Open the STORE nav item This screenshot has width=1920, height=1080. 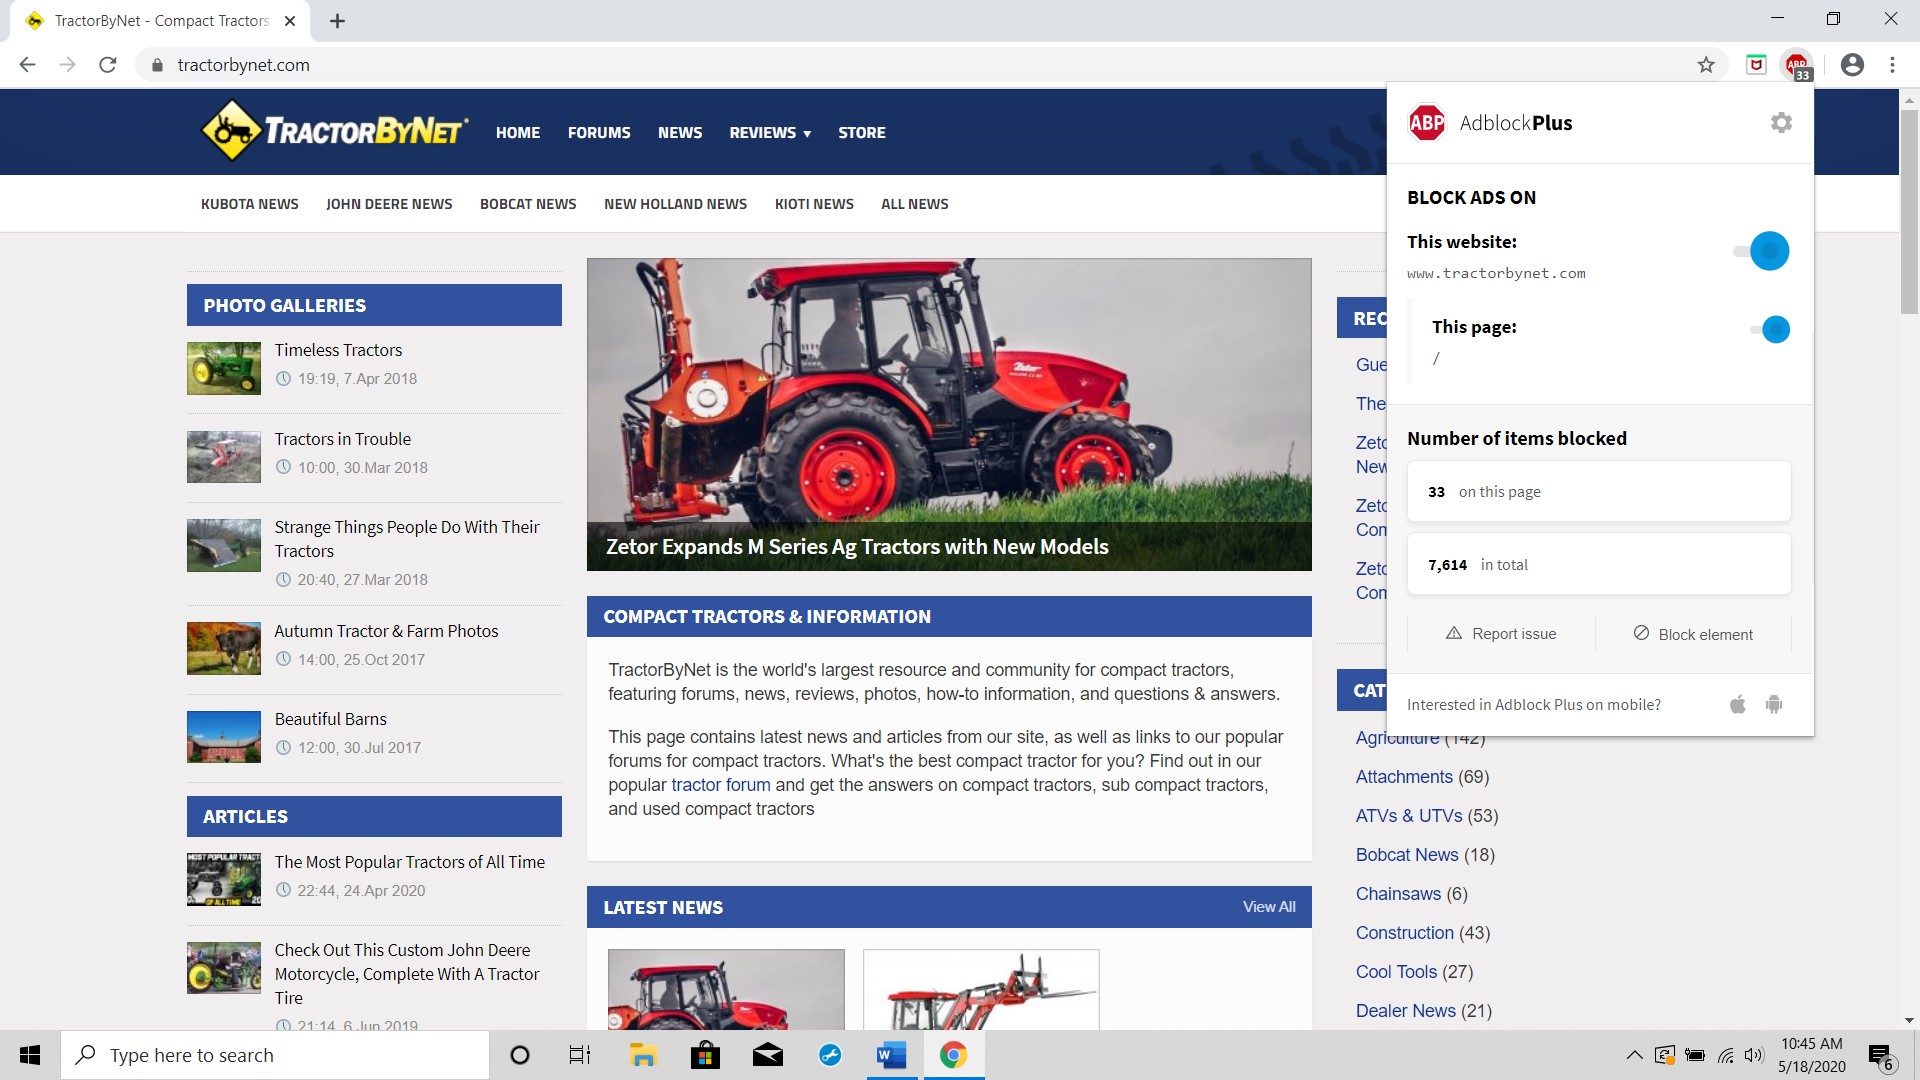click(x=862, y=133)
